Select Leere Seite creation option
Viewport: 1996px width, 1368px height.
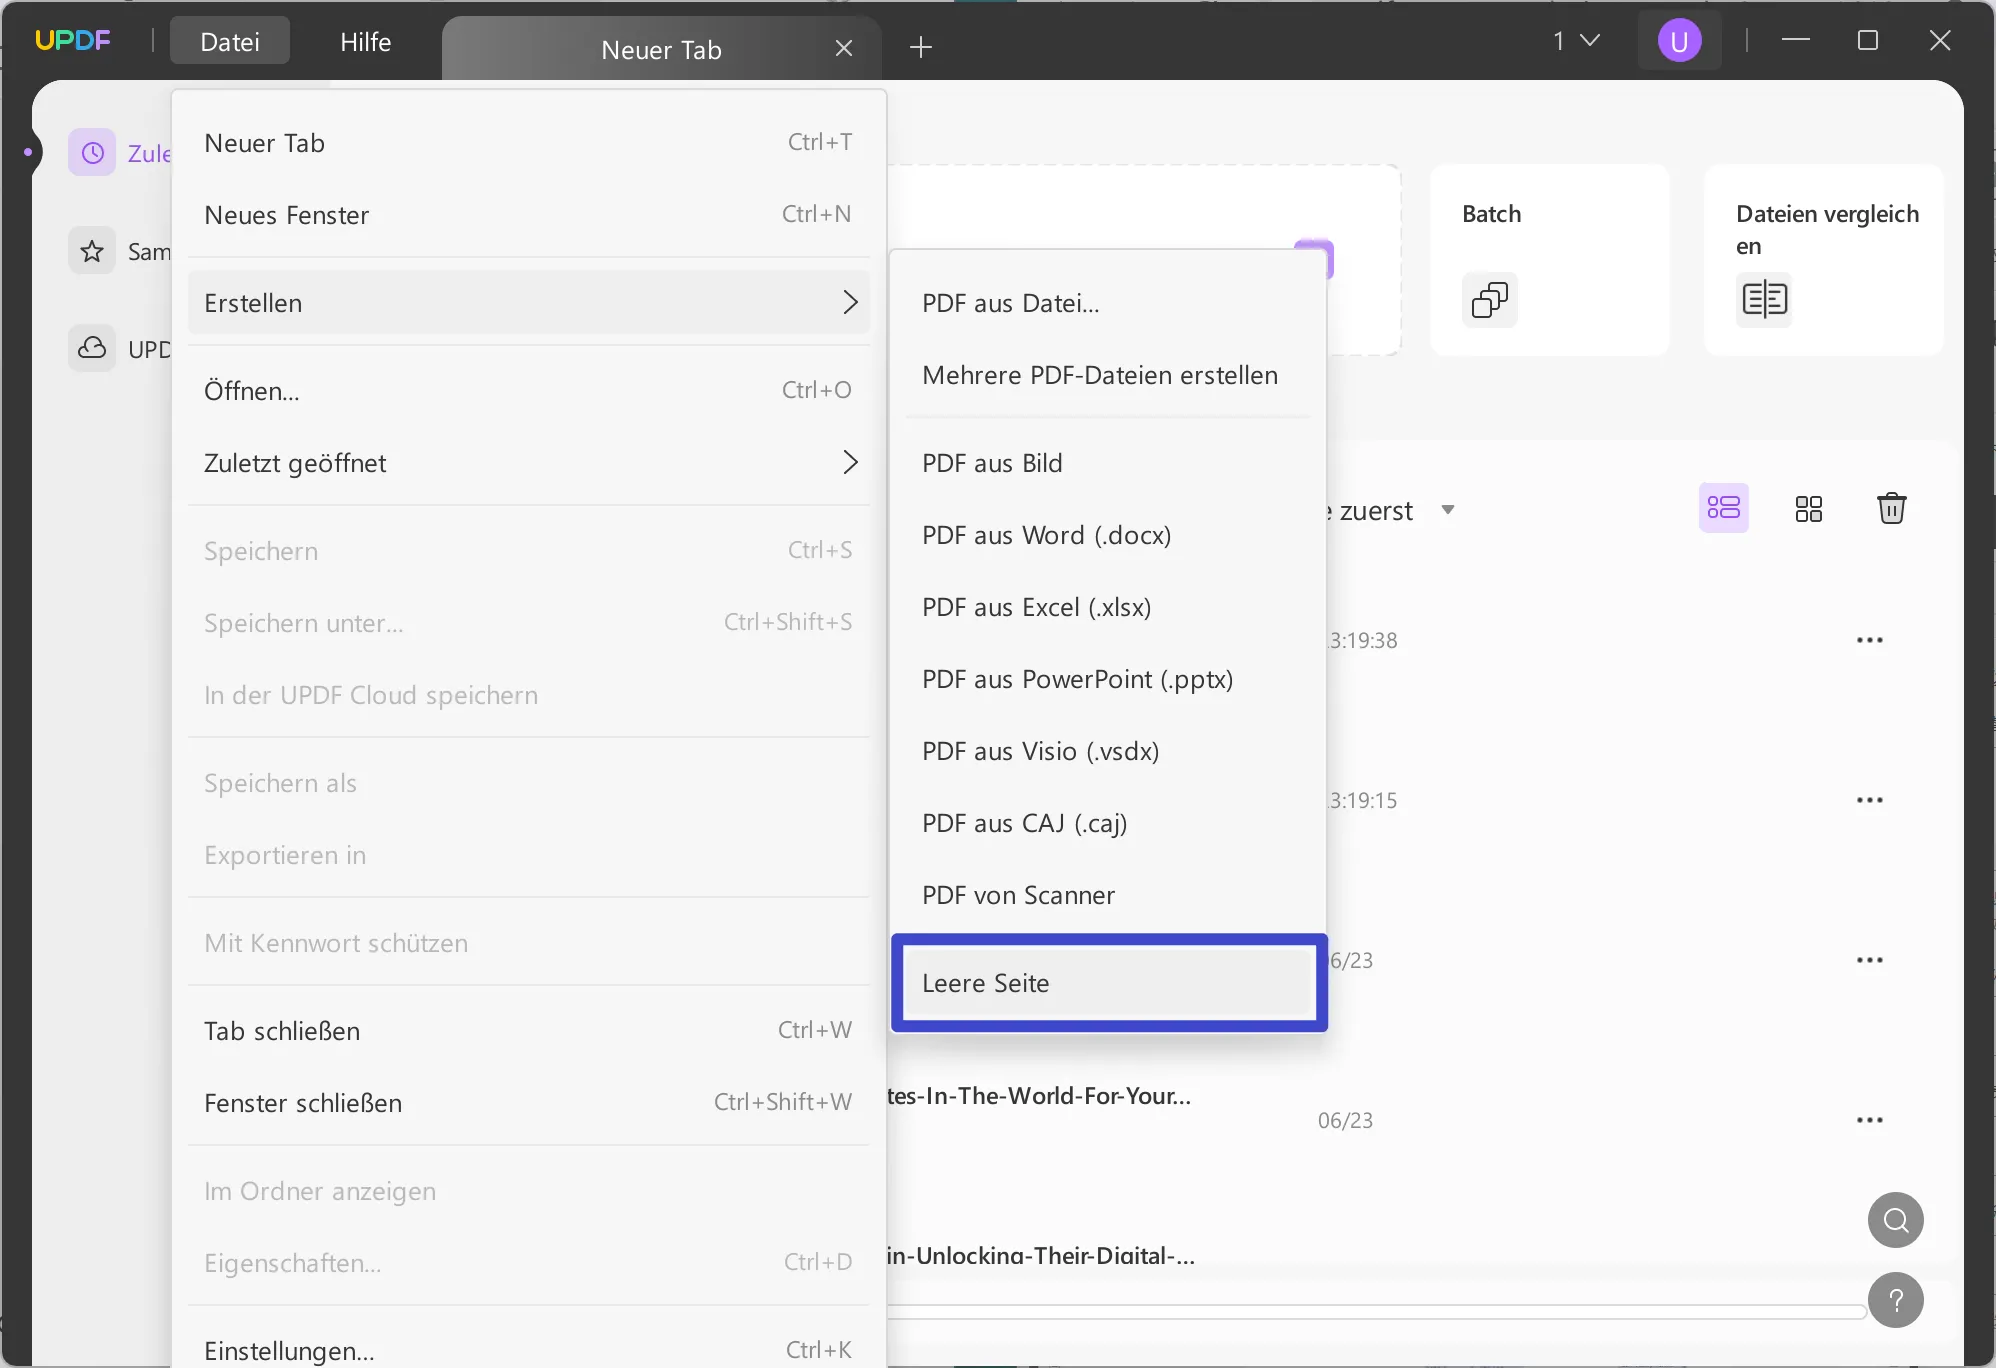tap(1107, 983)
